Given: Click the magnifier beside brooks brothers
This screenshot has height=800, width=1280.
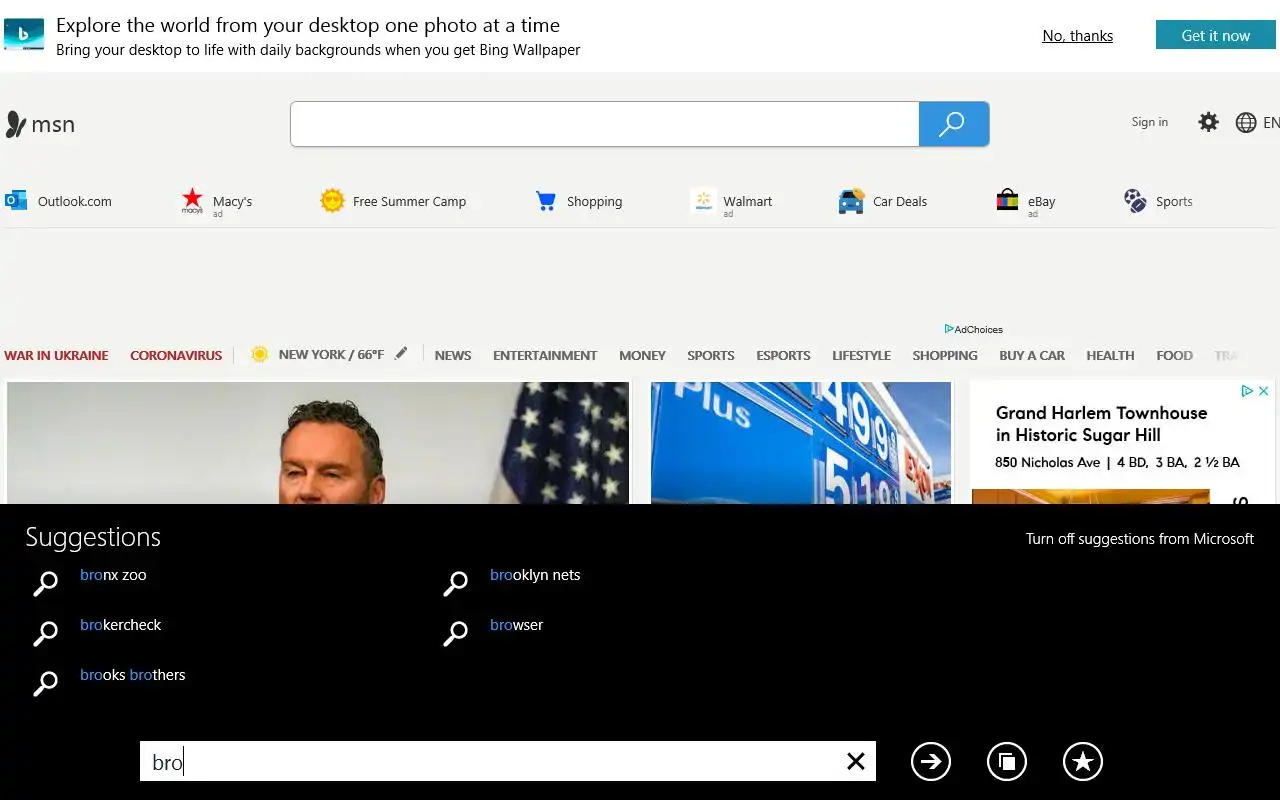Looking at the screenshot, I should [x=45, y=684].
